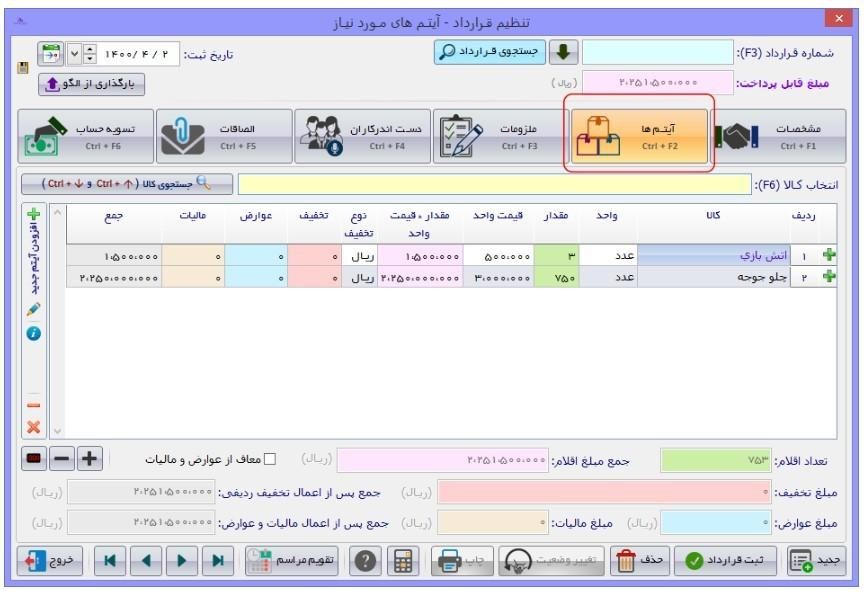
Task: Click the question mark help button
Action: [365, 561]
